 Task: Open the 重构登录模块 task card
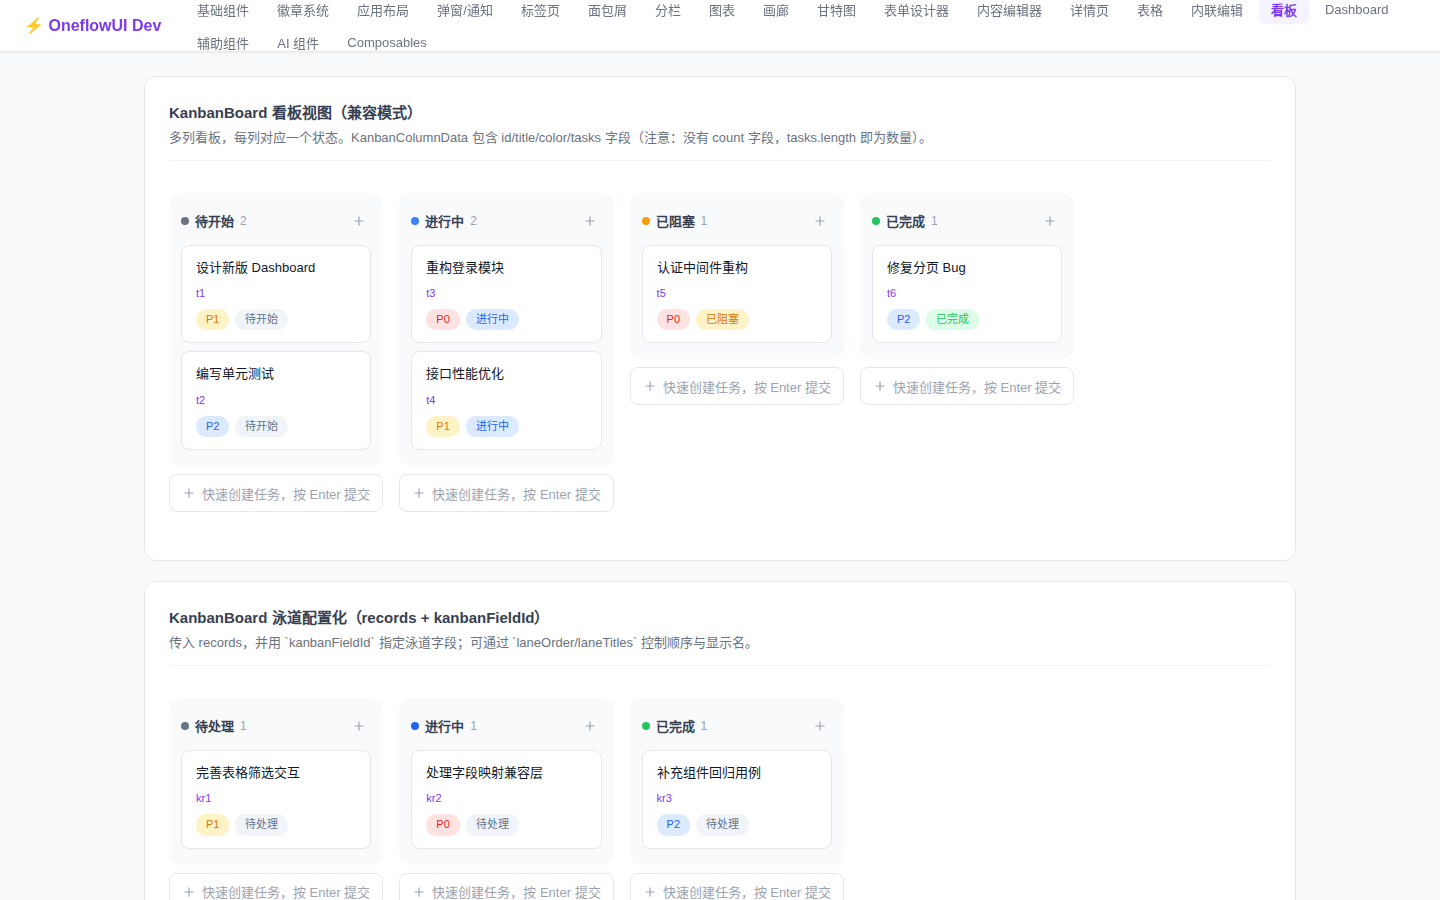click(506, 294)
